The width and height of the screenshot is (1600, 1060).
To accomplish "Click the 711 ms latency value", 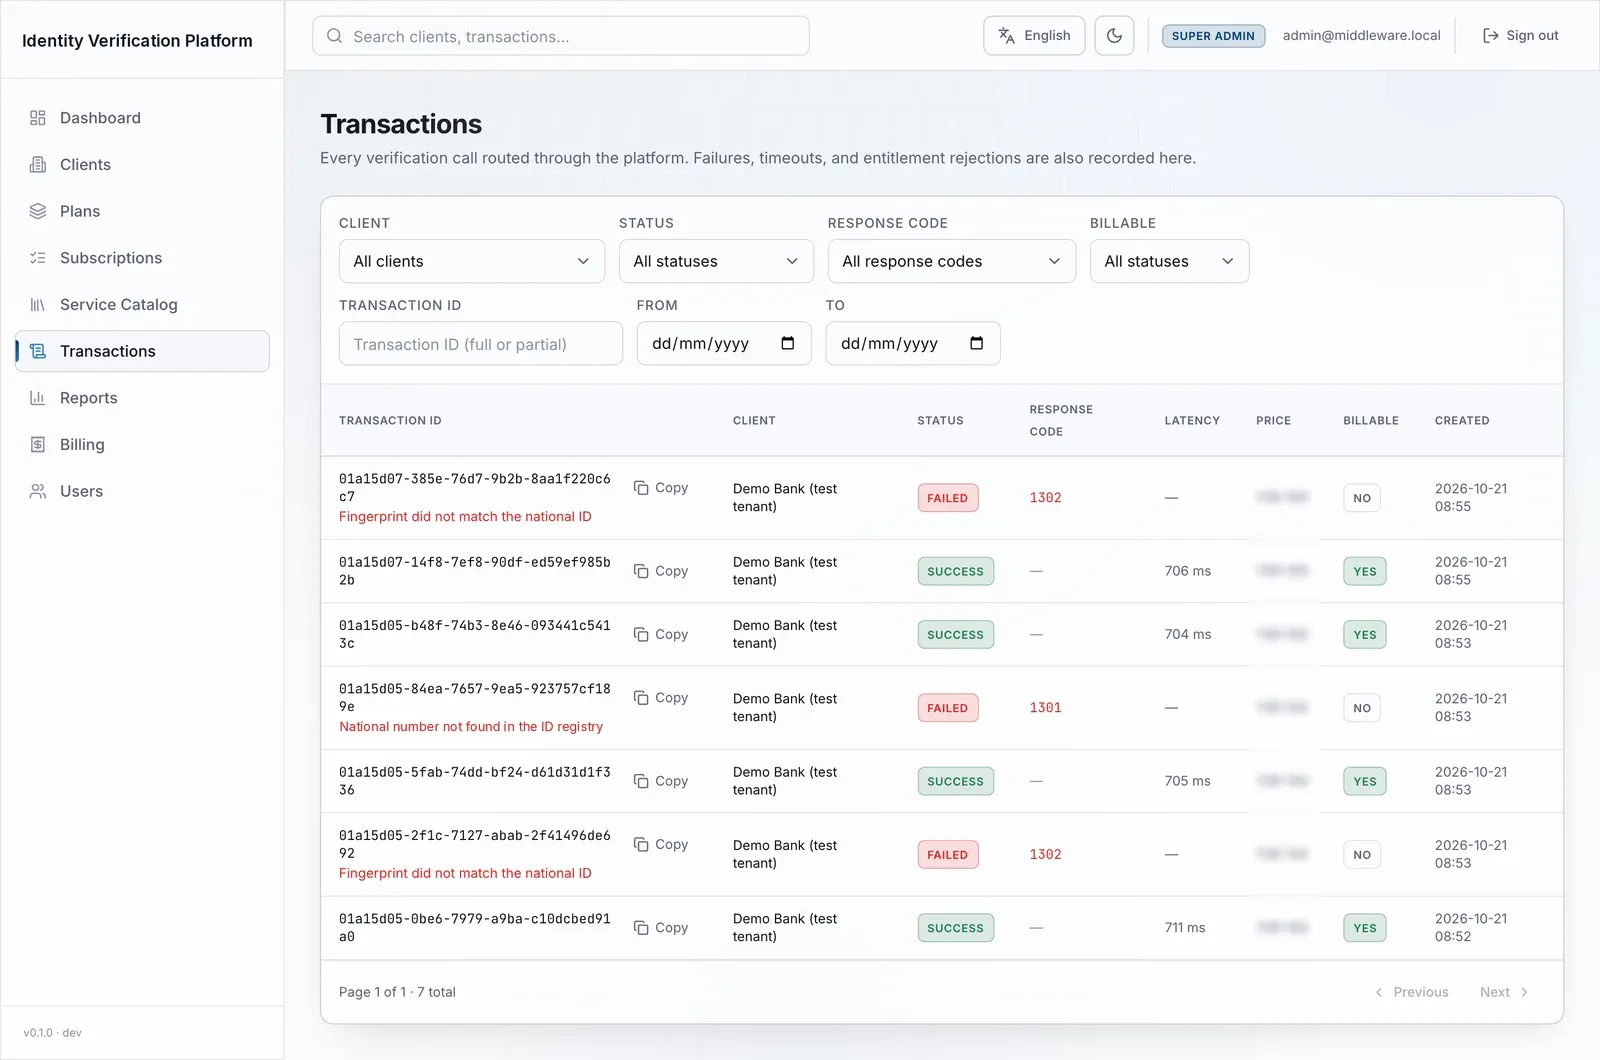I will 1185,928.
